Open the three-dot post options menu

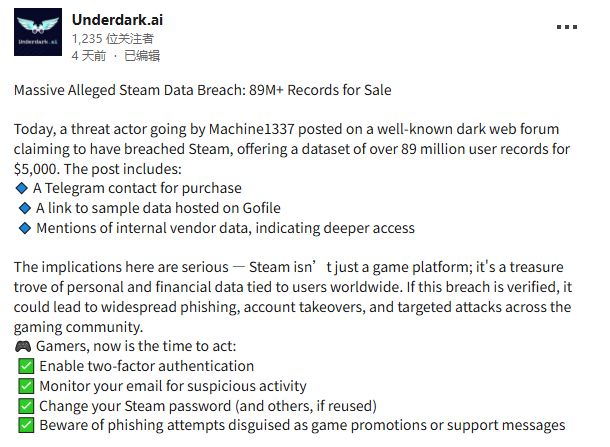tap(566, 27)
